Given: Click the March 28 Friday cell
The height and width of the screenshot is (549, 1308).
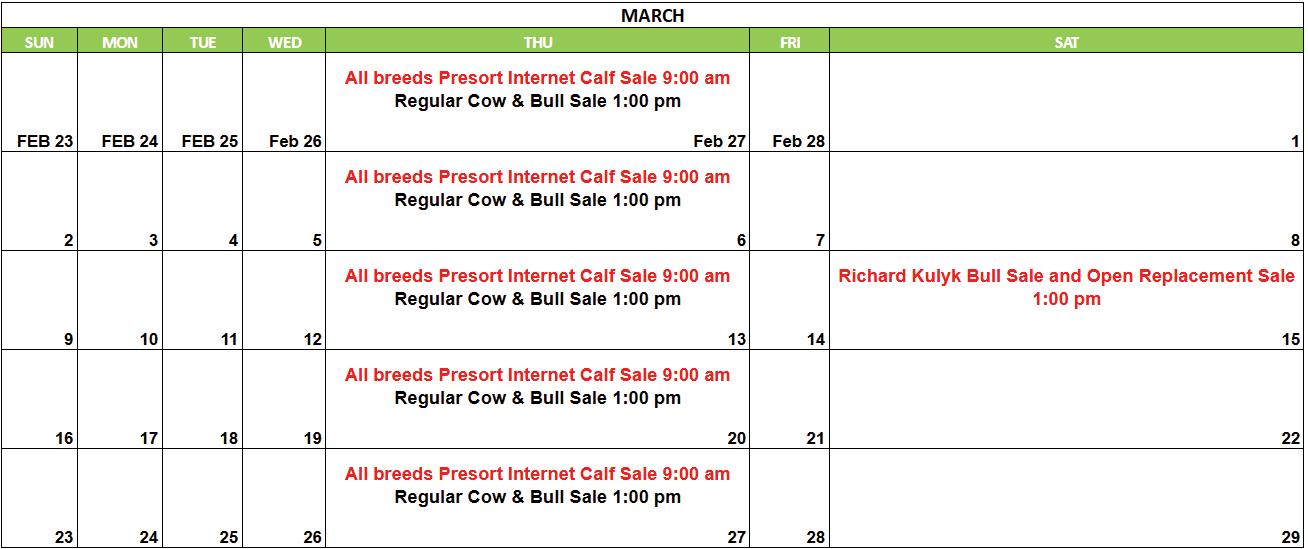Looking at the screenshot, I should (789, 498).
